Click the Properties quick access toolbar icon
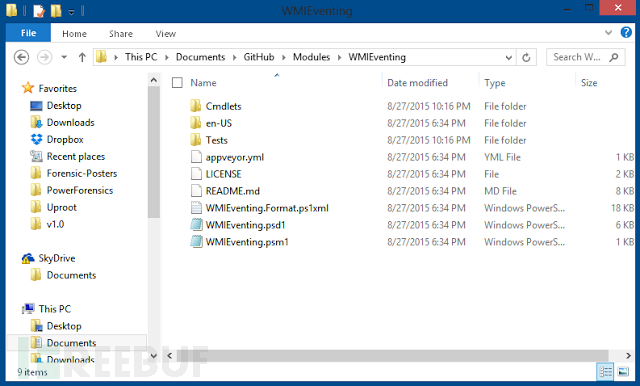 39,11
